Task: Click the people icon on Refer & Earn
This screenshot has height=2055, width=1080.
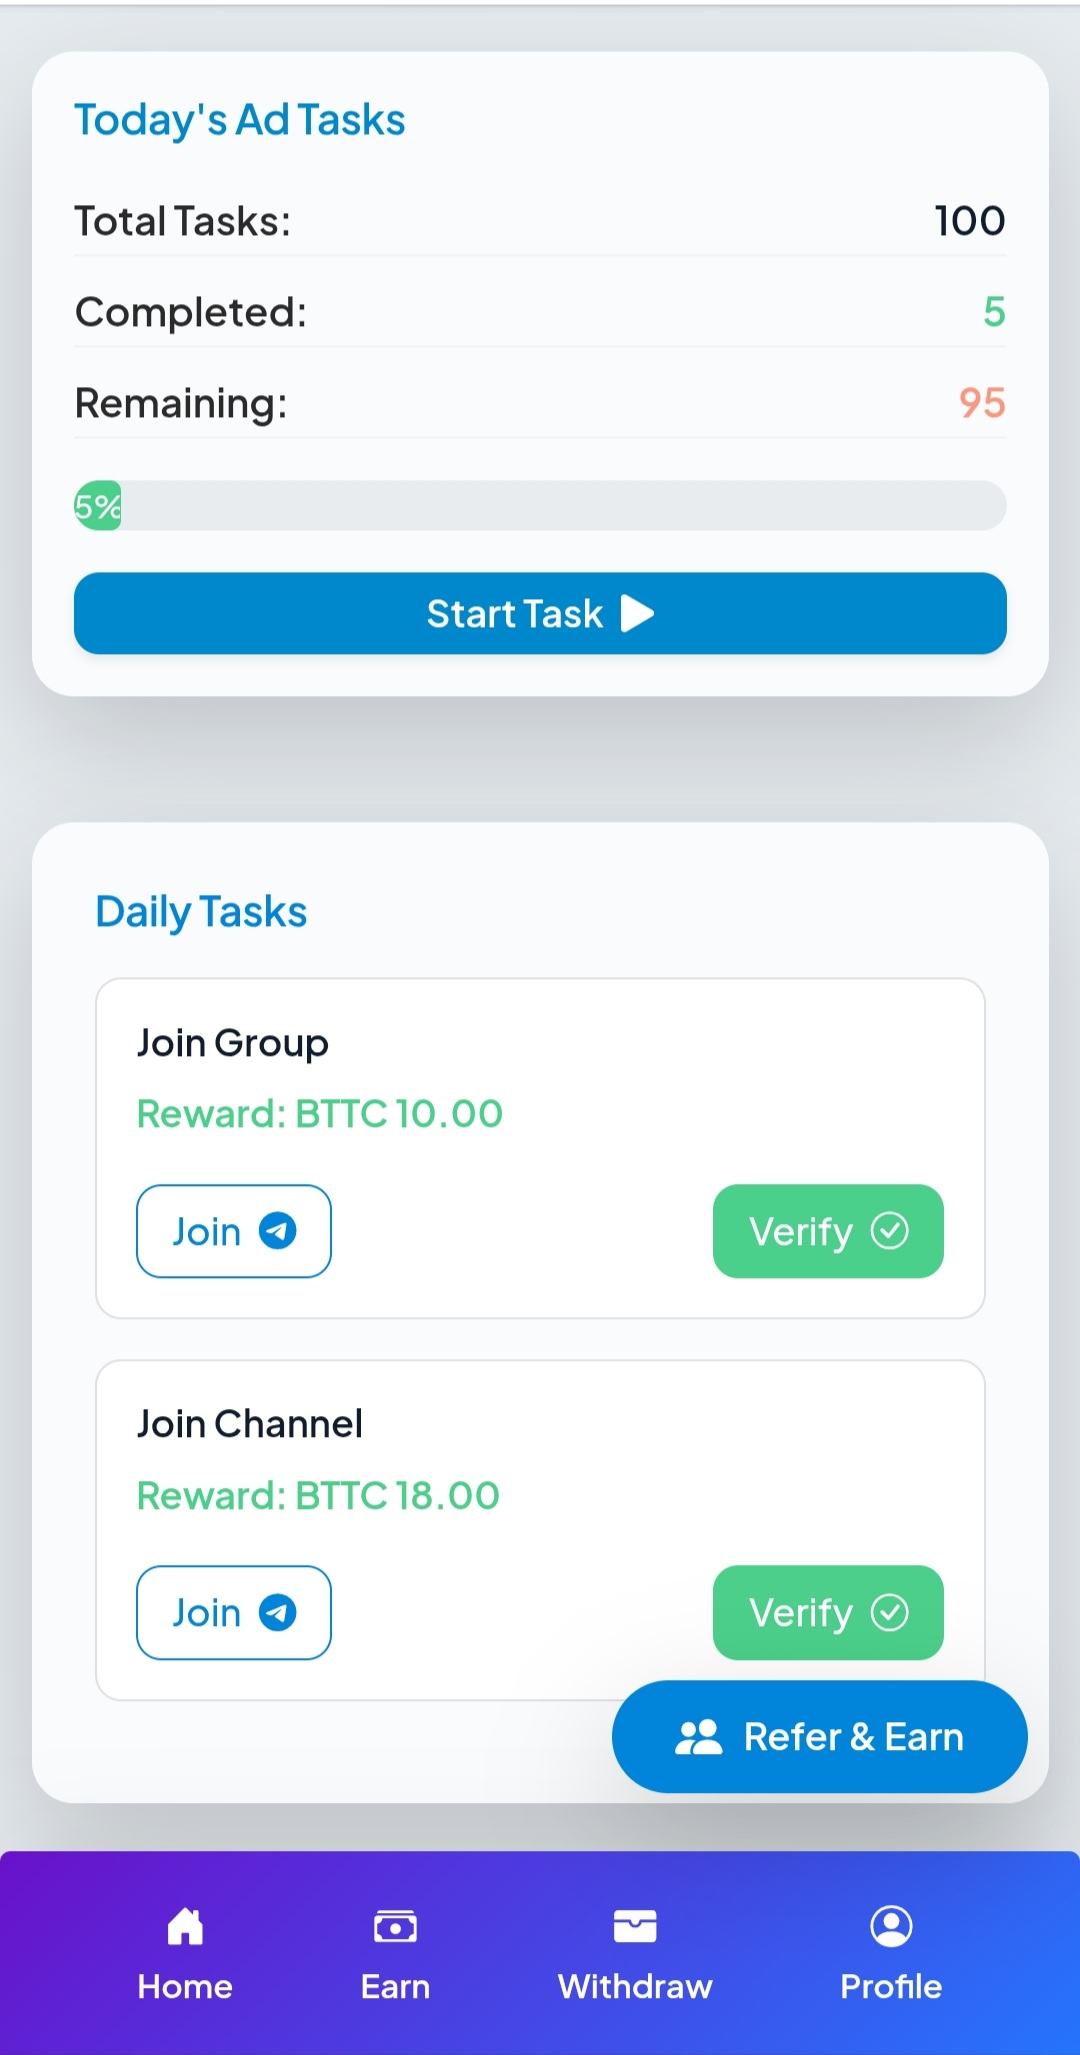Action: (698, 1737)
